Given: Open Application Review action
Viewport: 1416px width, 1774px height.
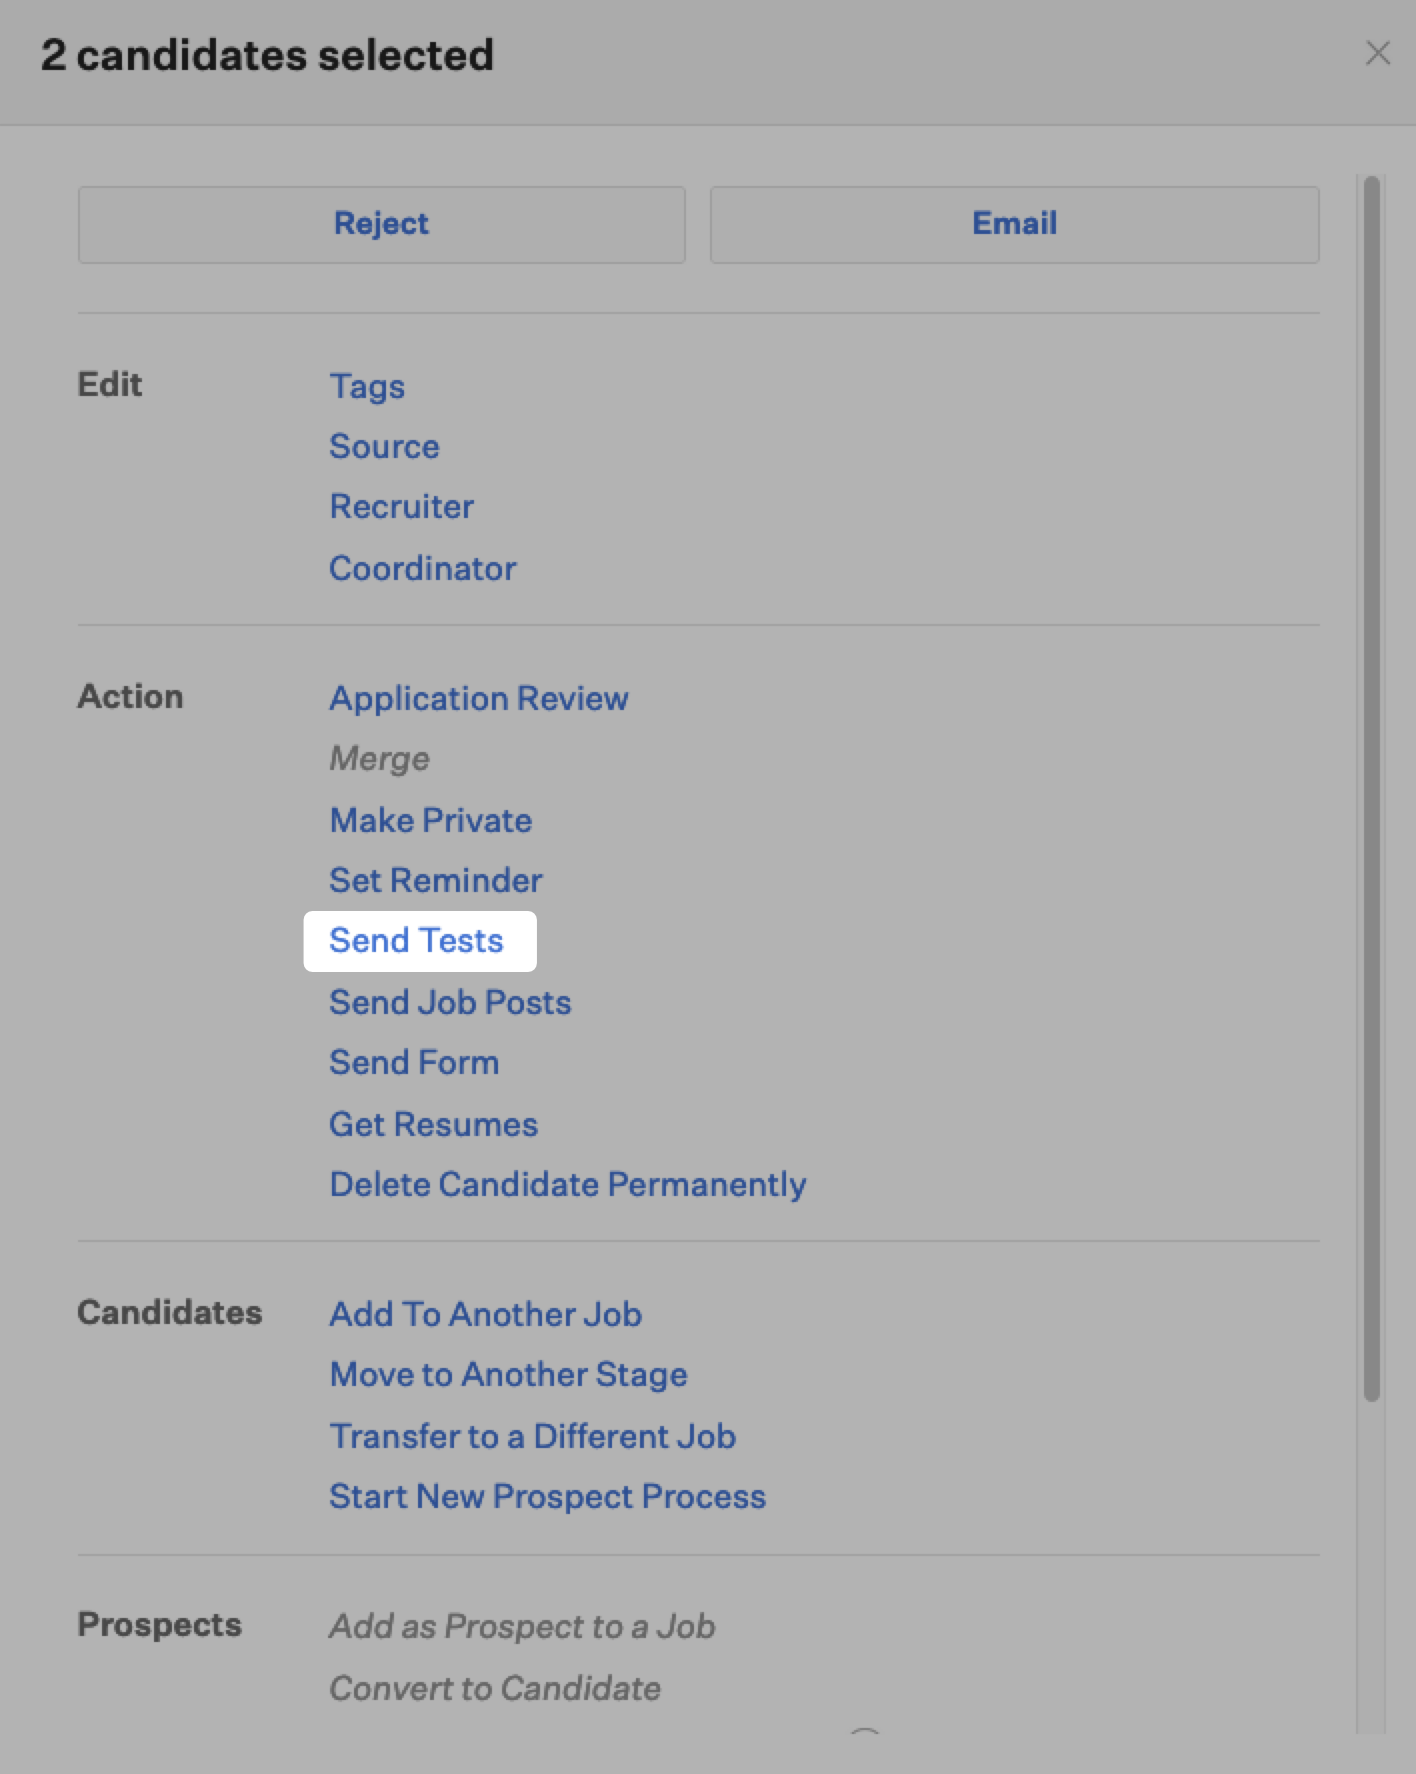Looking at the screenshot, I should (478, 698).
